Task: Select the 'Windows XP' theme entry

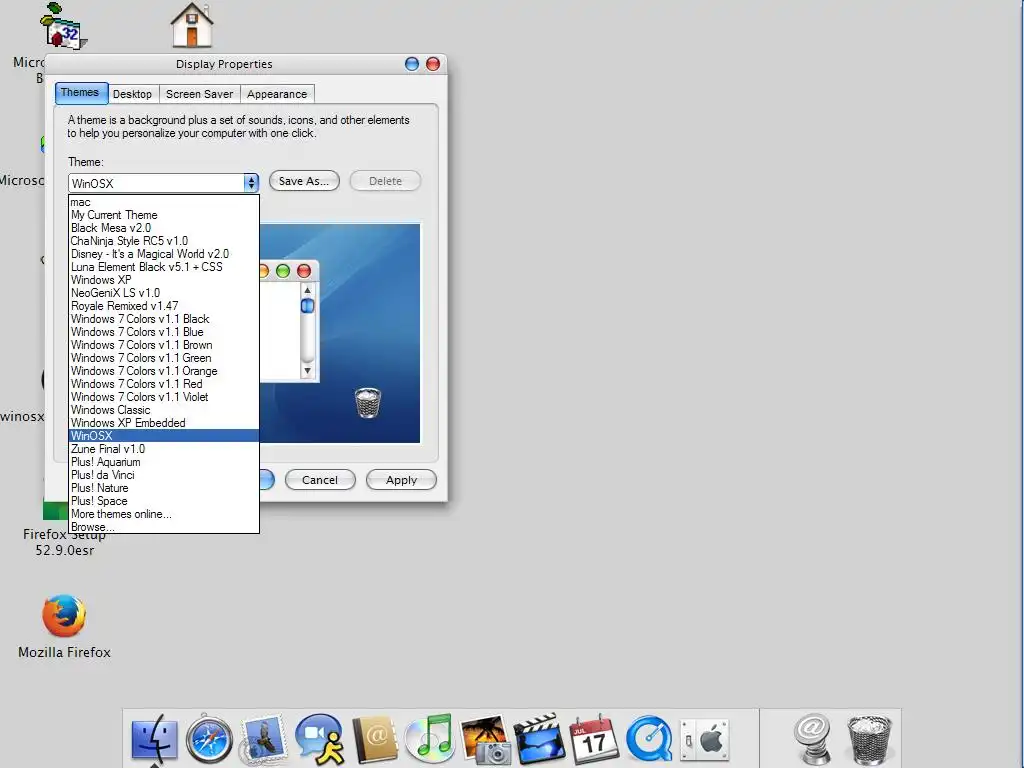Action: 164,280
